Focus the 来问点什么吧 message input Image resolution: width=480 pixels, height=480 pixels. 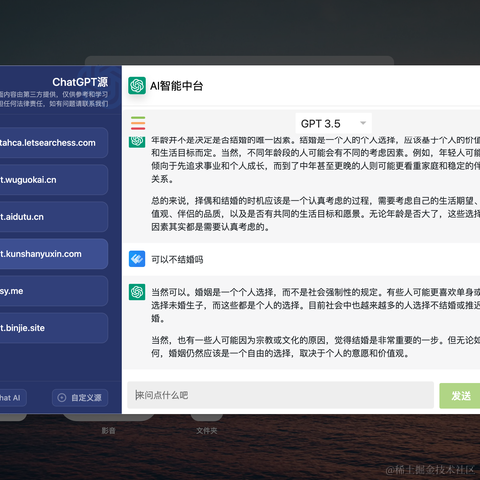coord(280,395)
